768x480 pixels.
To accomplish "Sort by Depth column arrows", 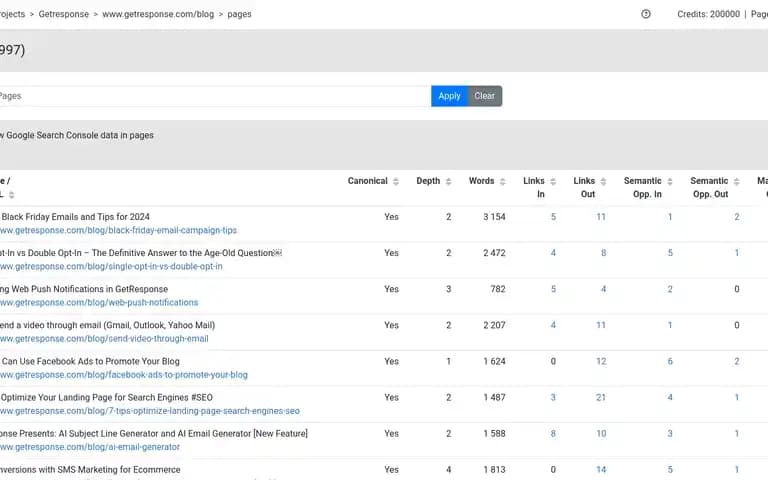I will pos(448,182).
